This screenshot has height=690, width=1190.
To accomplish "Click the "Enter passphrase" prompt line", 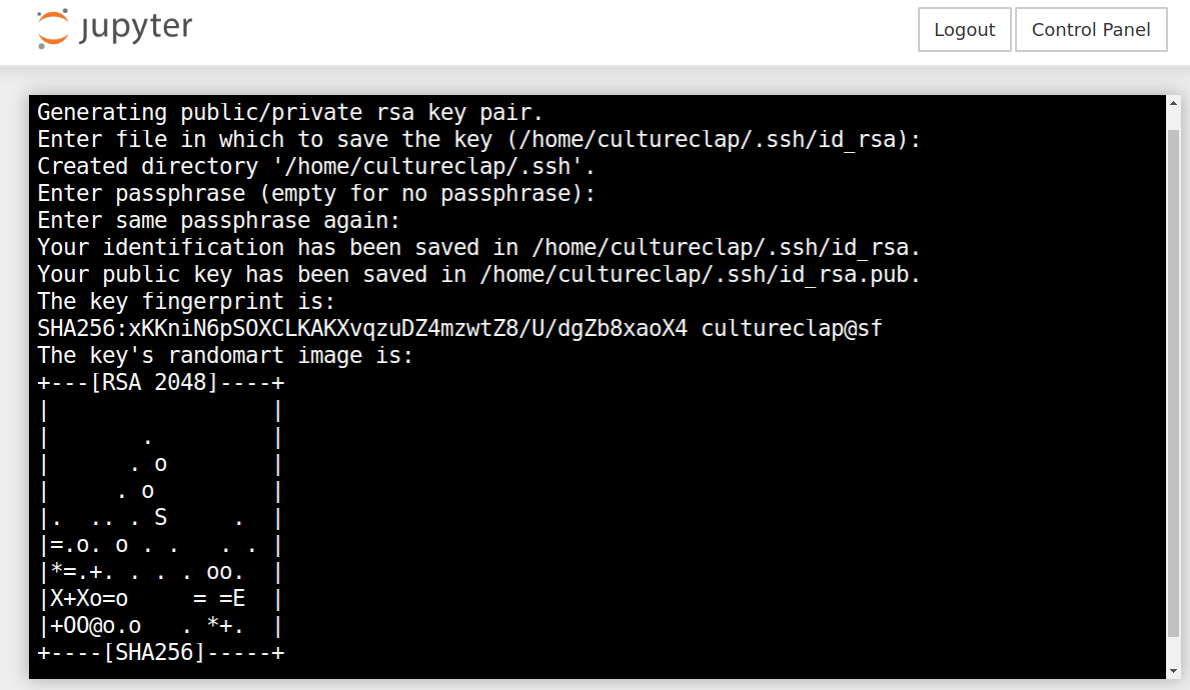I will (316, 193).
